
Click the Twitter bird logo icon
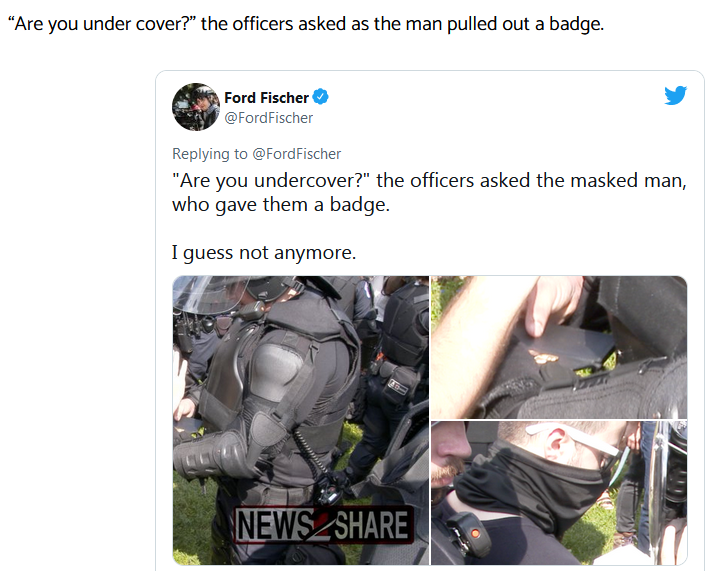click(x=675, y=95)
